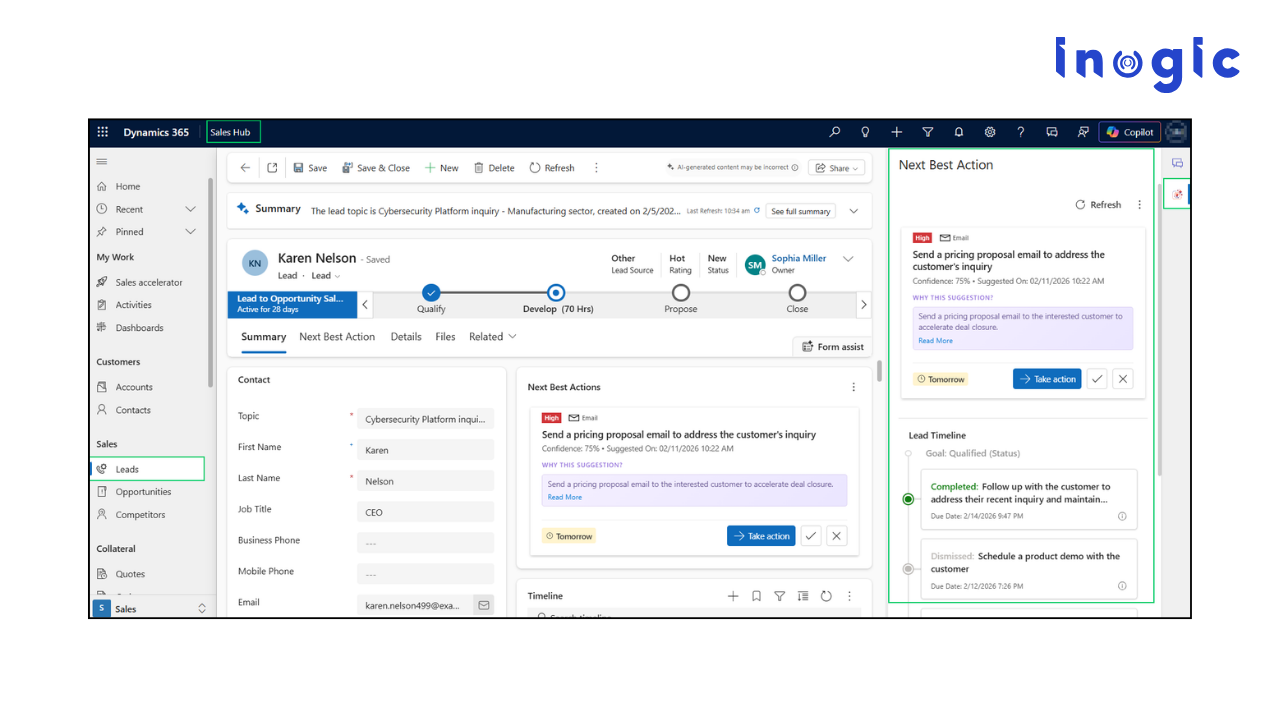This screenshot has width=1280, height=720.
Task: Open the settings gear in top bar
Action: point(990,132)
